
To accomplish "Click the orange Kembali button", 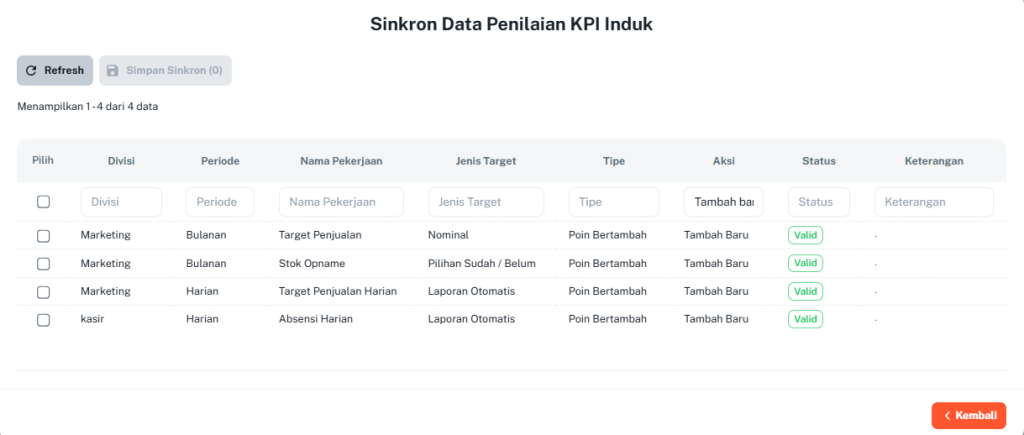I will tap(968, 415).
